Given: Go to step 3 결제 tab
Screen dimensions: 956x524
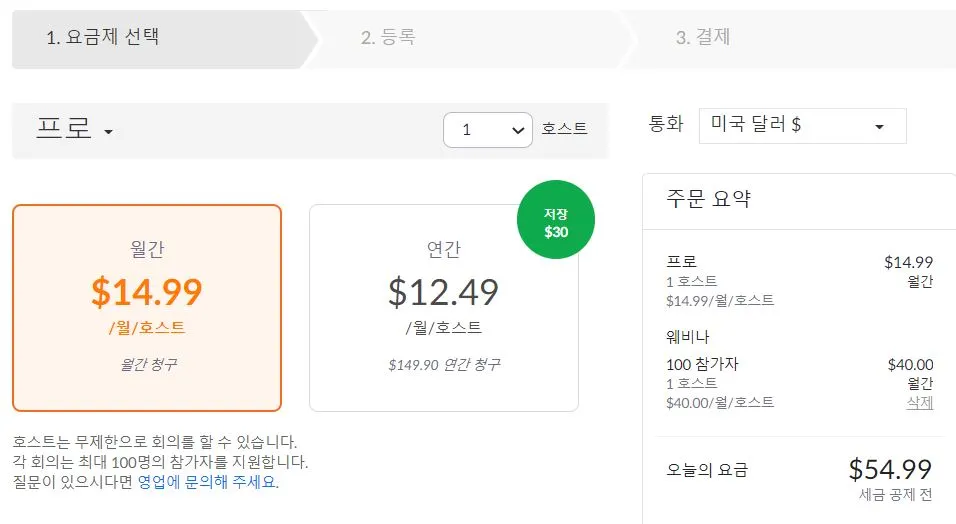Looking at the screenshot, I should click(703, 38).
